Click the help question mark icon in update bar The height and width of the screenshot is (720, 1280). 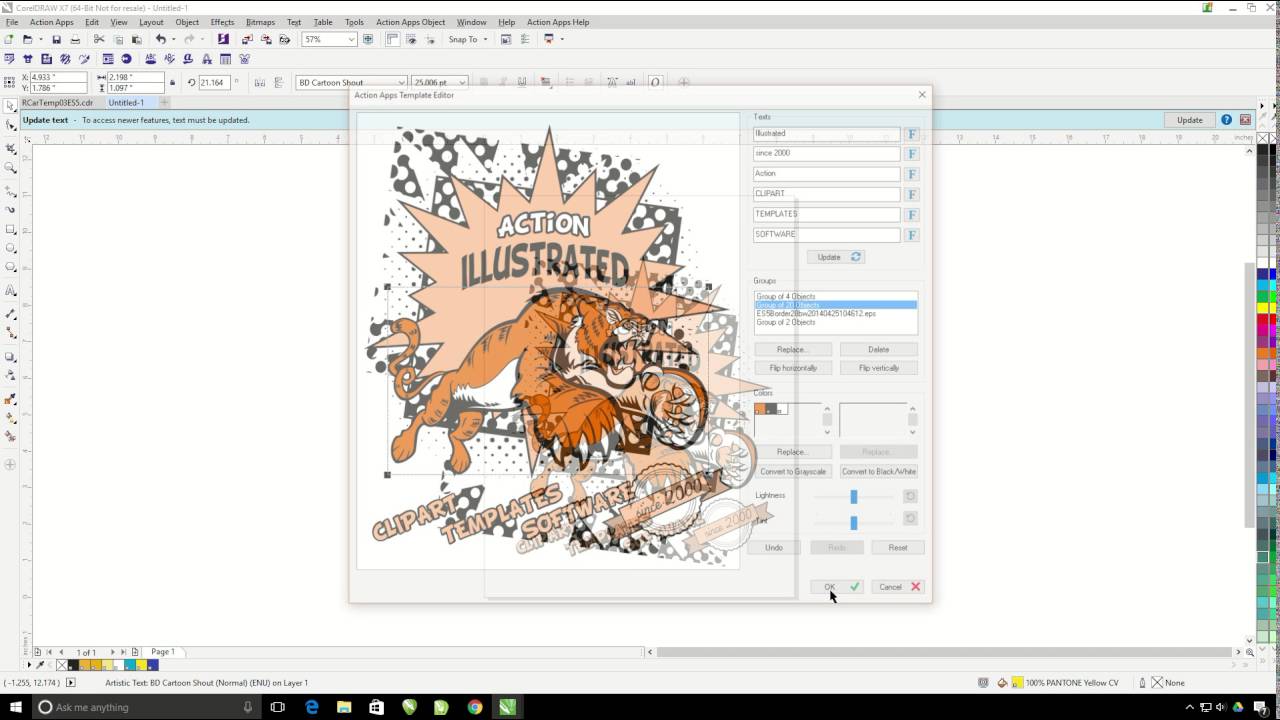[x=1226, y=120]
